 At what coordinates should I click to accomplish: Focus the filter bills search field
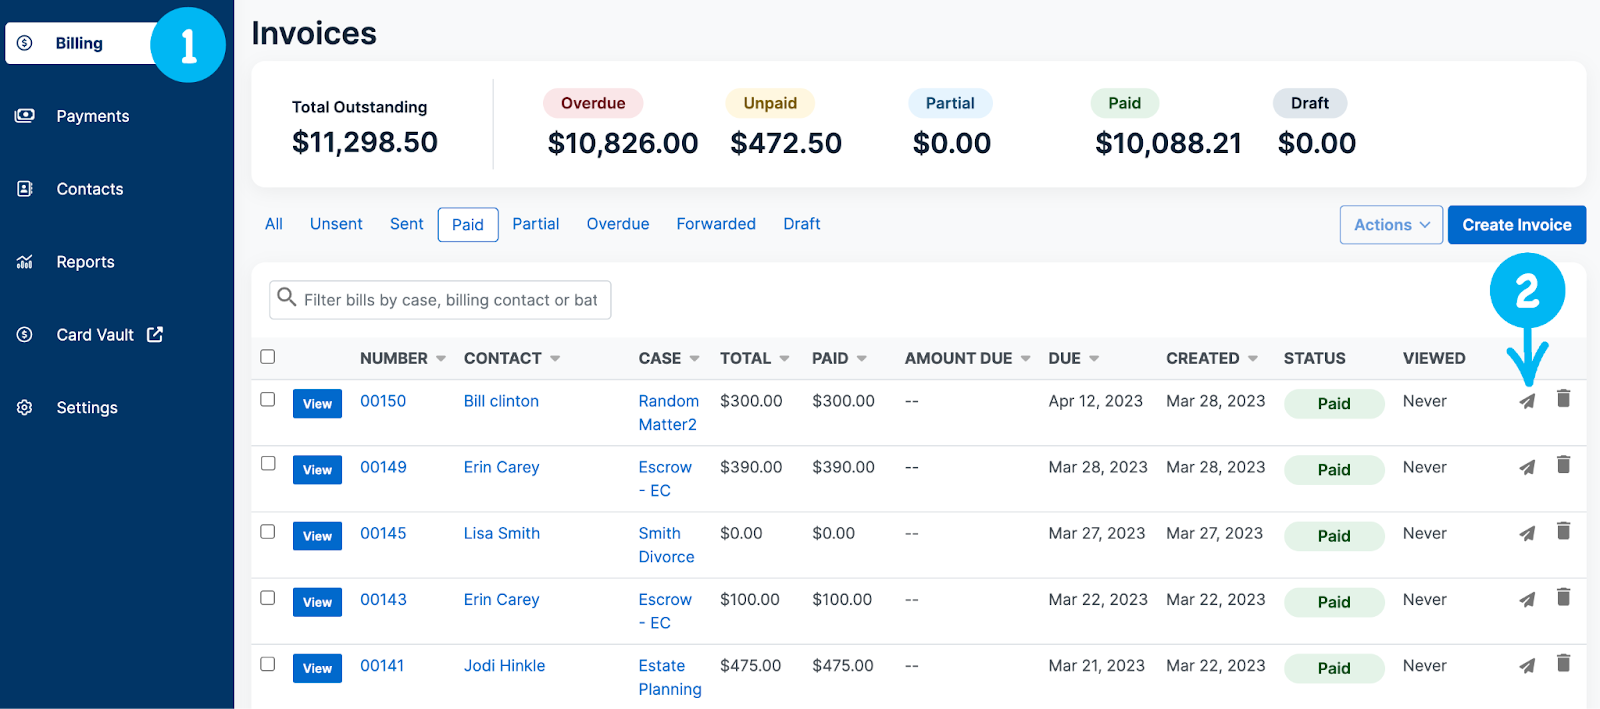[x=450, y=300]
